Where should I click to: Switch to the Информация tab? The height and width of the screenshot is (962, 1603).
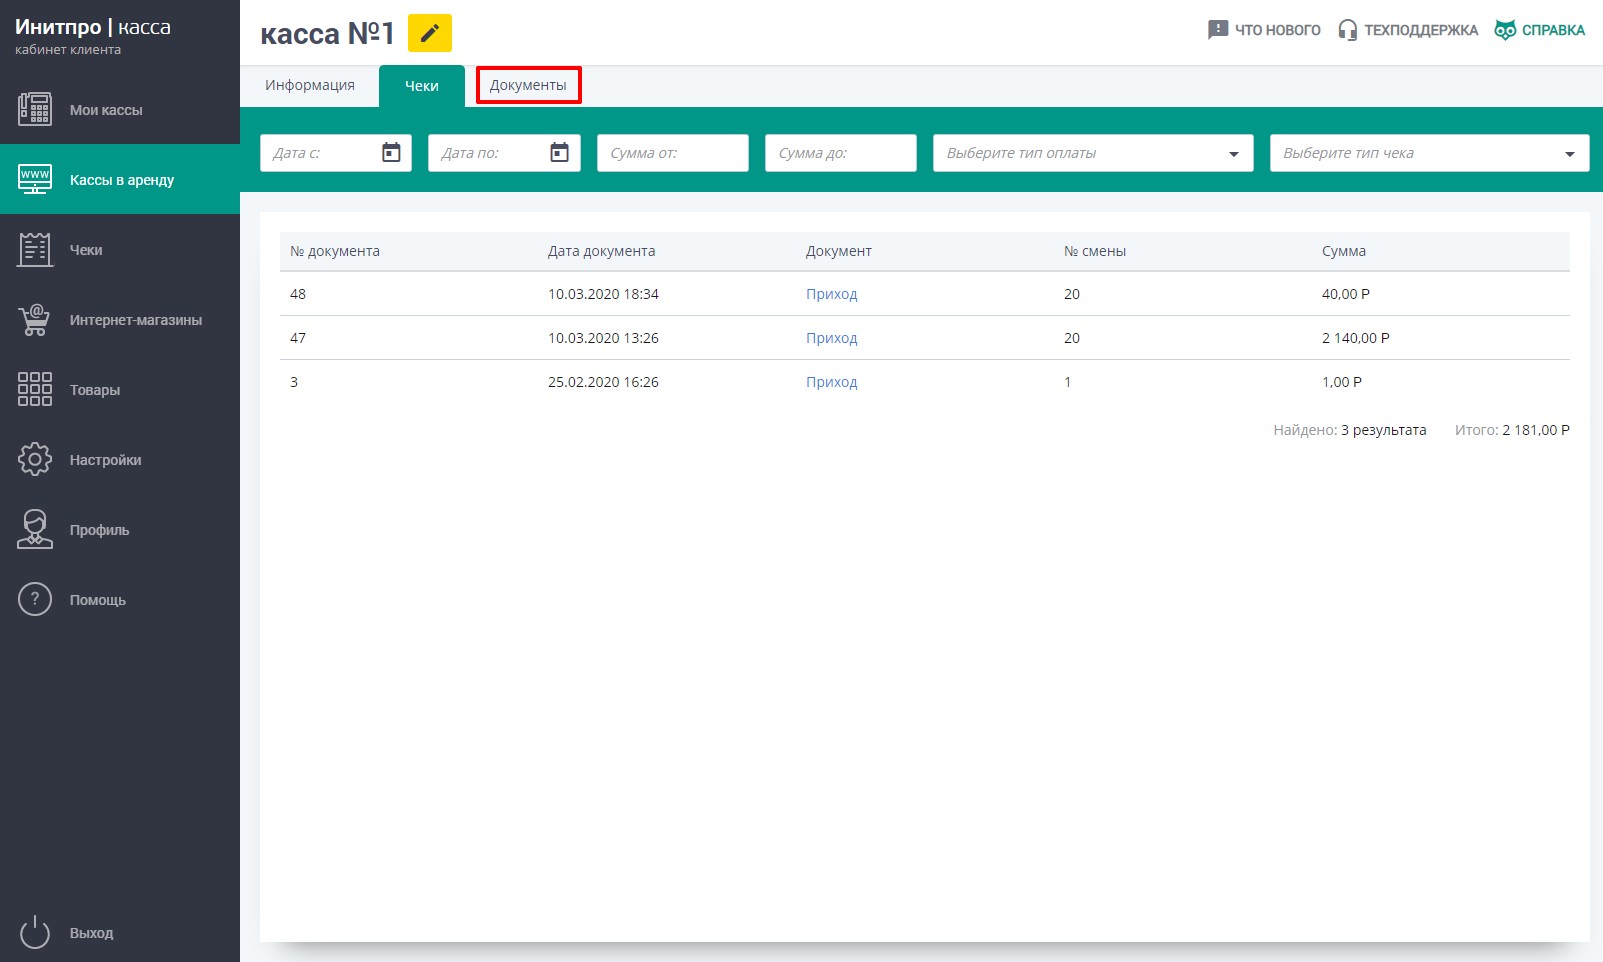click(x=310, y=85)
